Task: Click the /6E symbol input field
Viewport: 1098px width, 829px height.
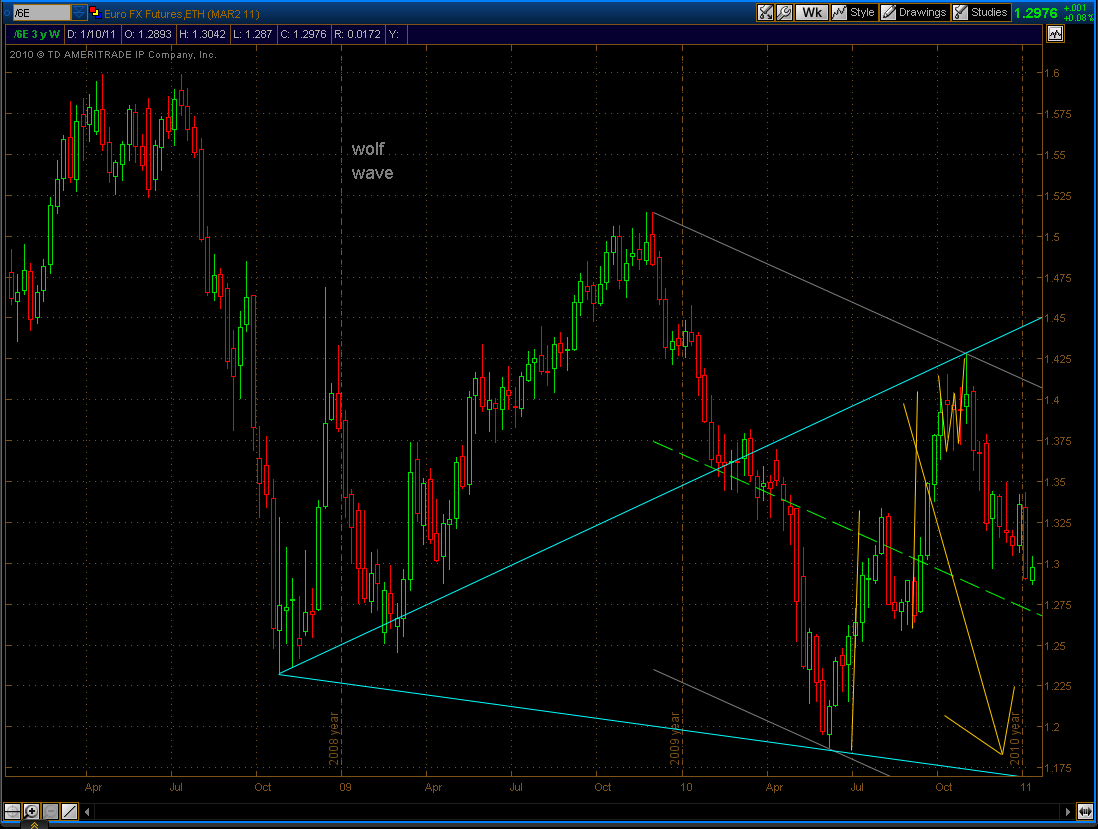Action: click(x=42, y=13)
